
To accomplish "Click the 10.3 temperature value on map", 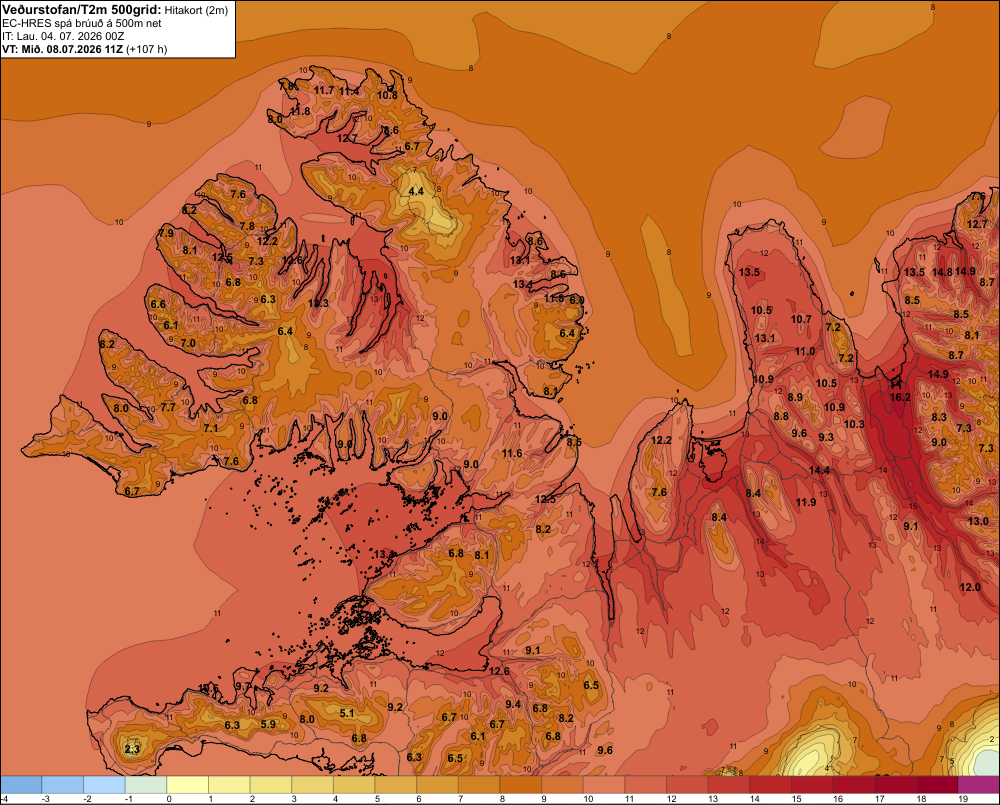I will click(854, 424).
